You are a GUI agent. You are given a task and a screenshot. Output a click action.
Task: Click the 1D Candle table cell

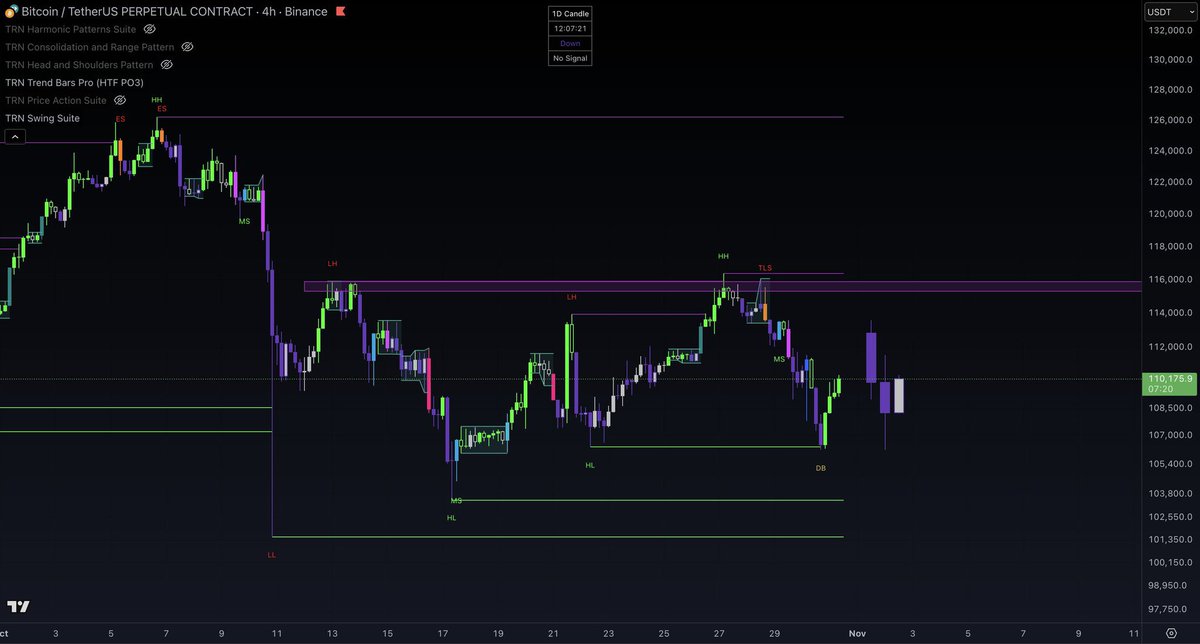point(570,13)
